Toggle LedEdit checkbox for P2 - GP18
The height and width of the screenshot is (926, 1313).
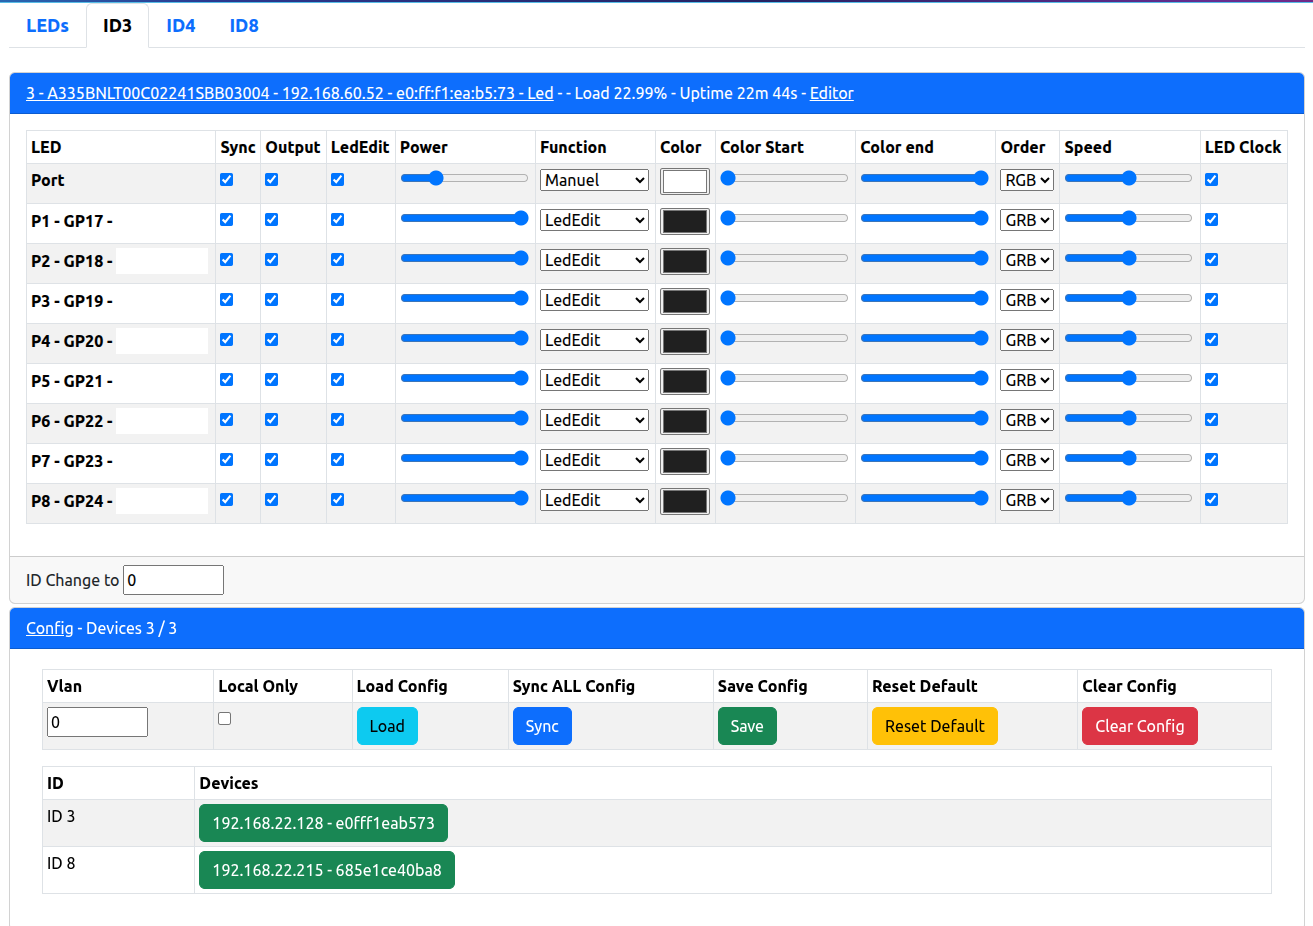(x=337, y=260)
